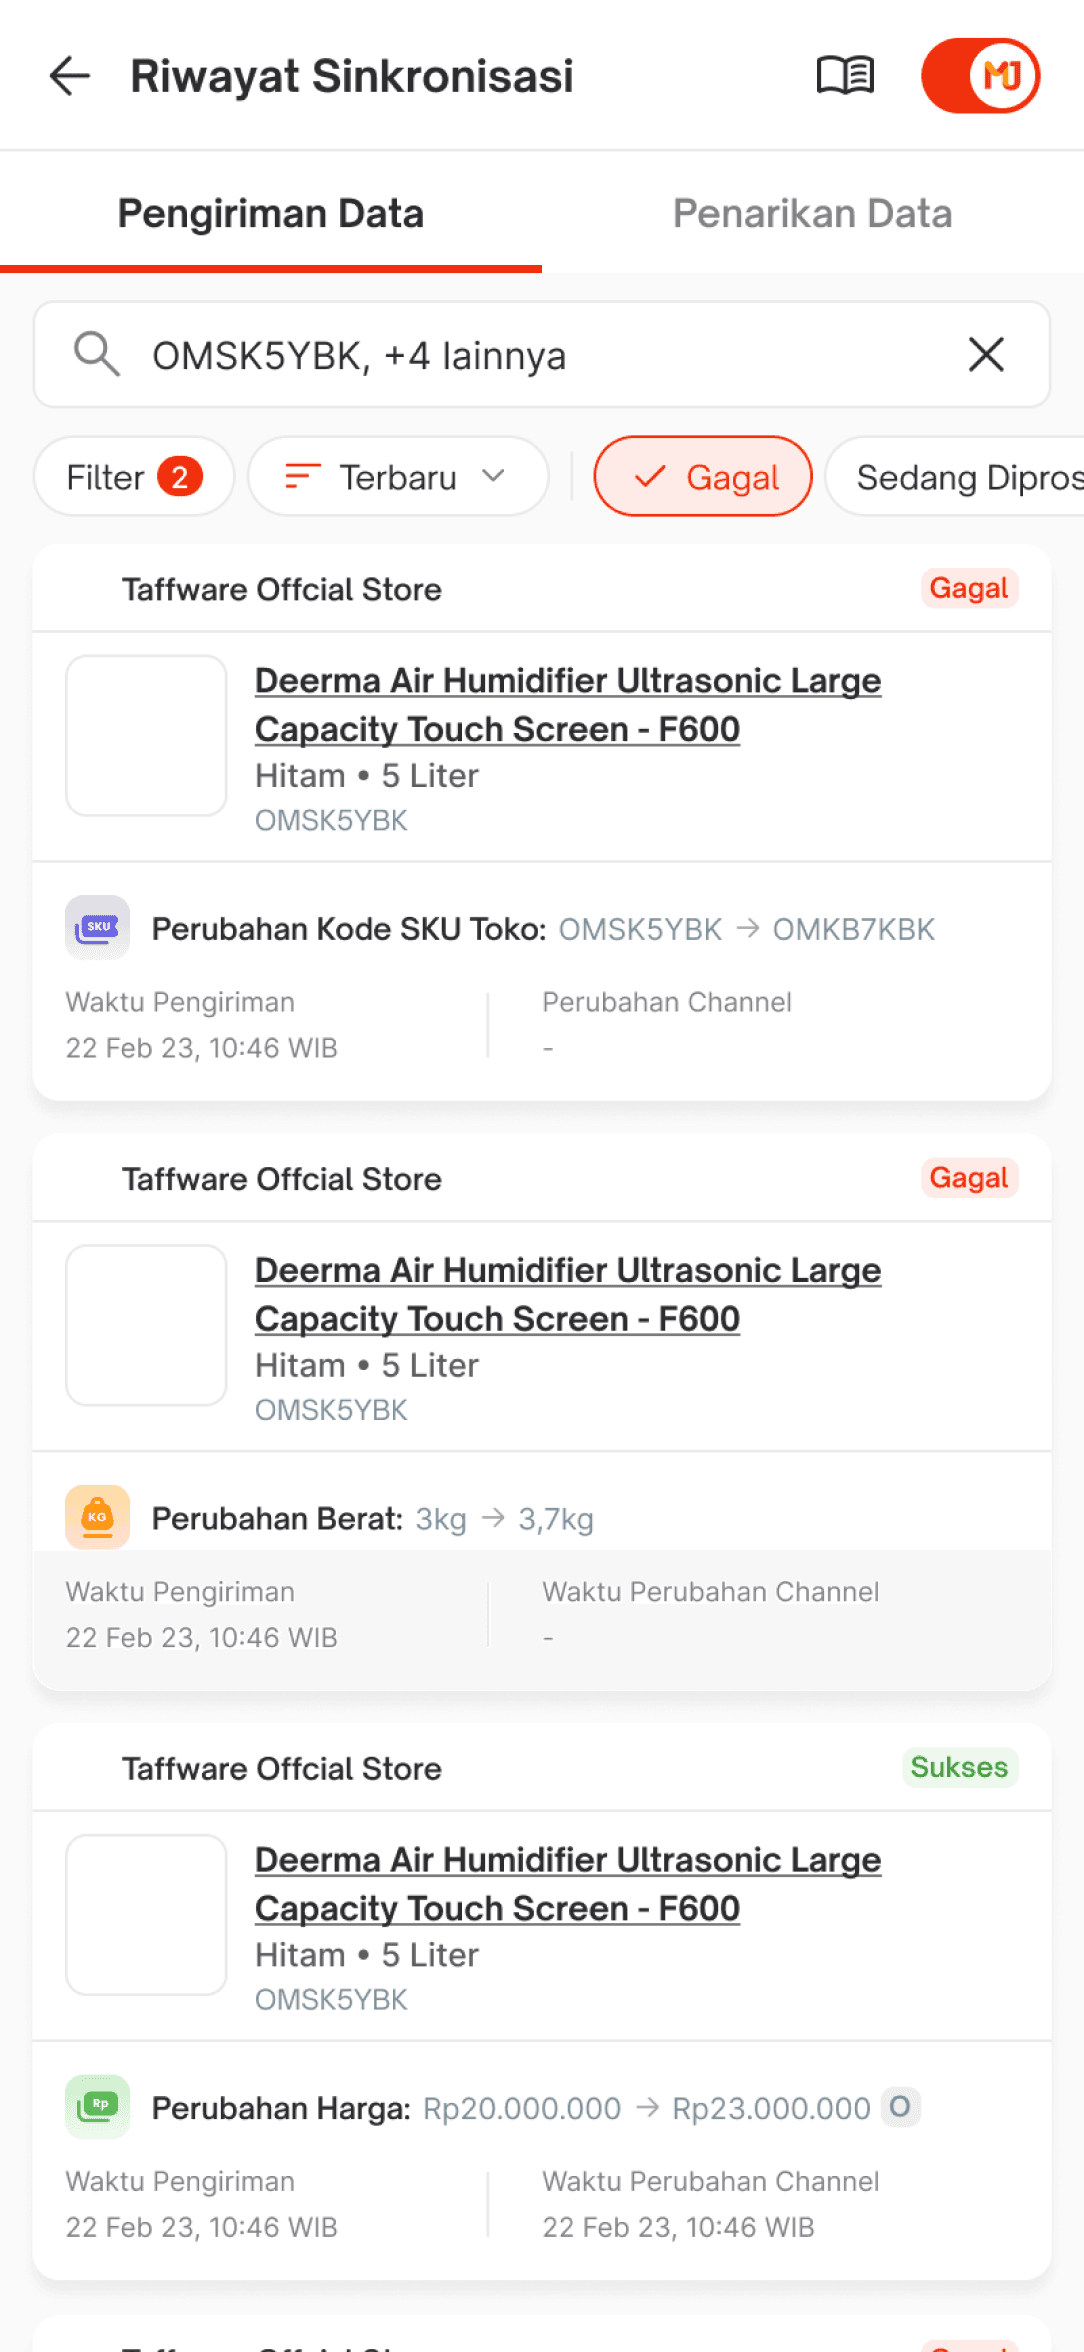This screenshot has height=2352, width=1084.
Task: Click Waktu Perubahan Channel timestamp on Sukses card
Action: click(x=679, y=2227)
